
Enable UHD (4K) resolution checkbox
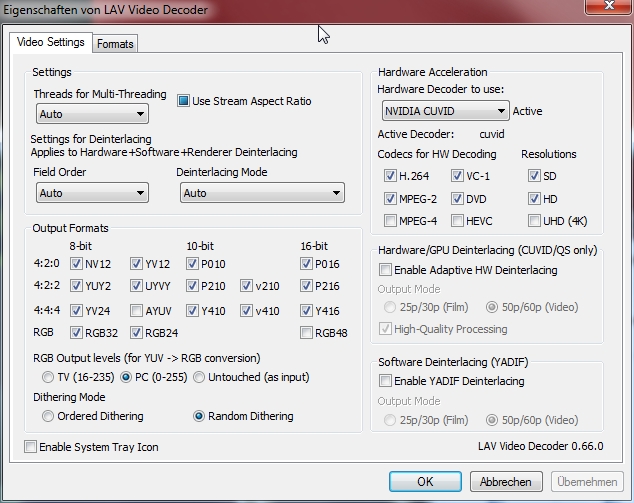pyautogui.click(x=535, y=220)
